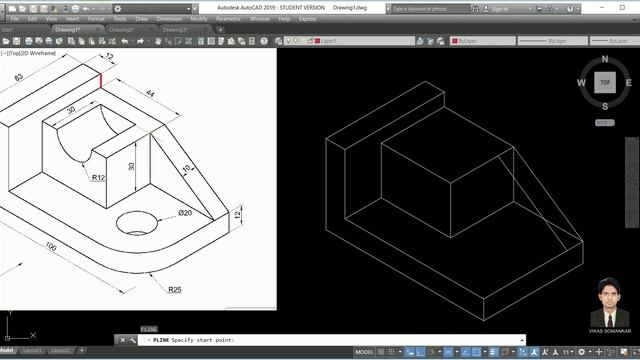Click the red Layer1 color square
Viewport: 640px width, 360px height.
pos(318,41)
